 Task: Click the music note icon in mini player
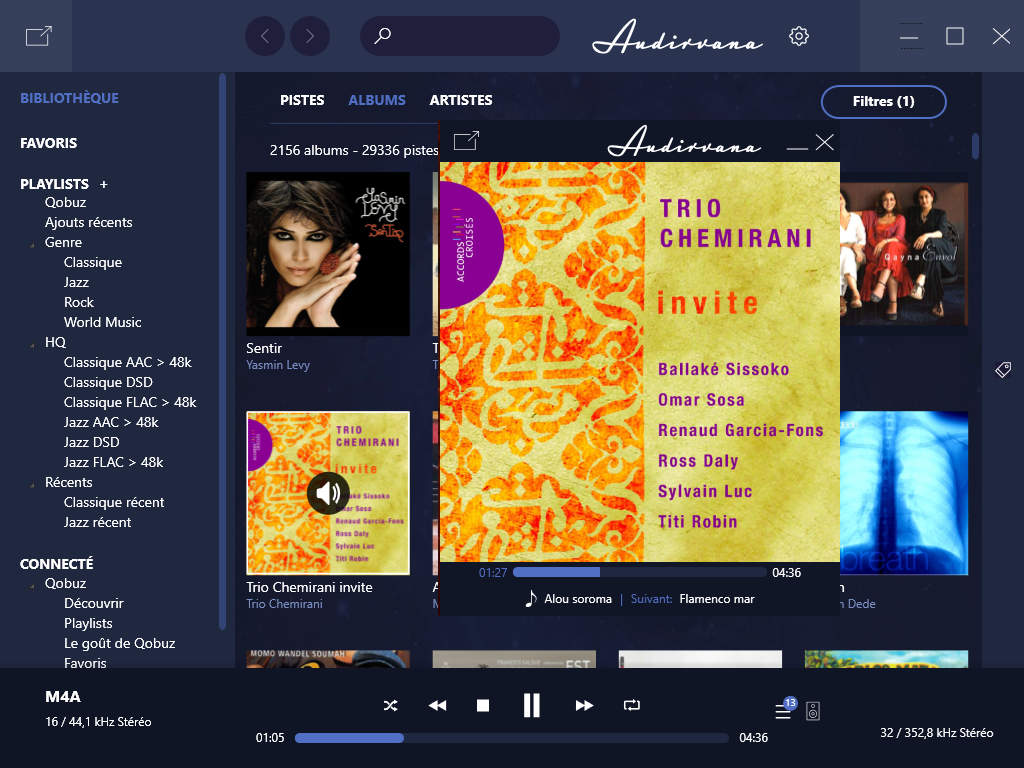coord(531,598)
